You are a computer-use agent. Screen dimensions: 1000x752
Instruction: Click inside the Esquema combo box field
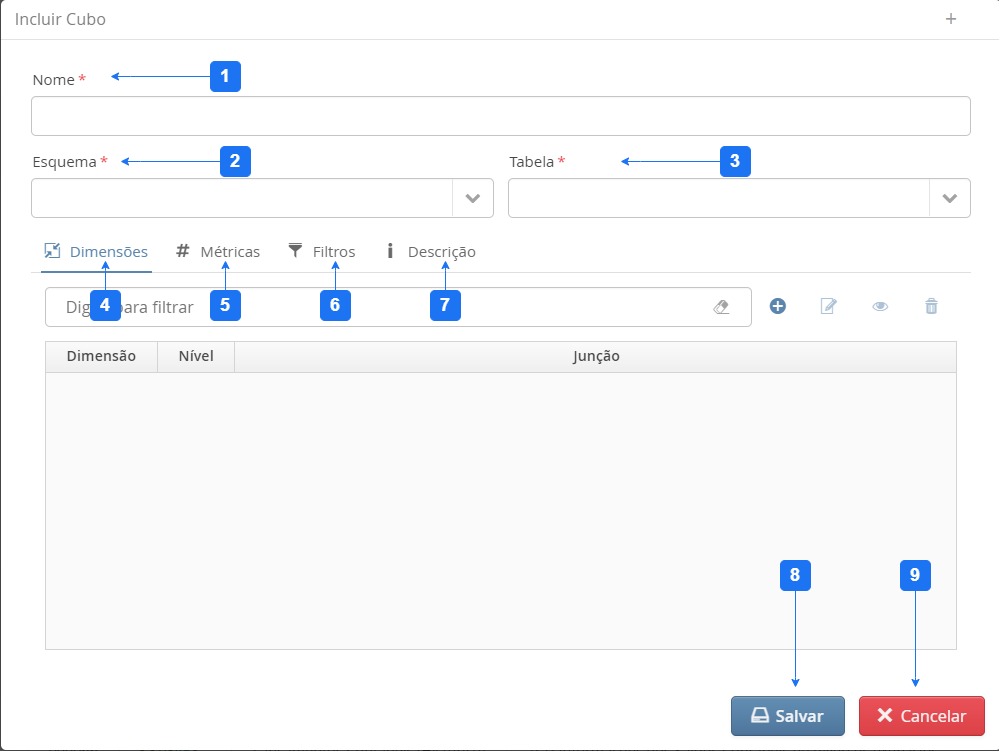(x=242, y=198)
